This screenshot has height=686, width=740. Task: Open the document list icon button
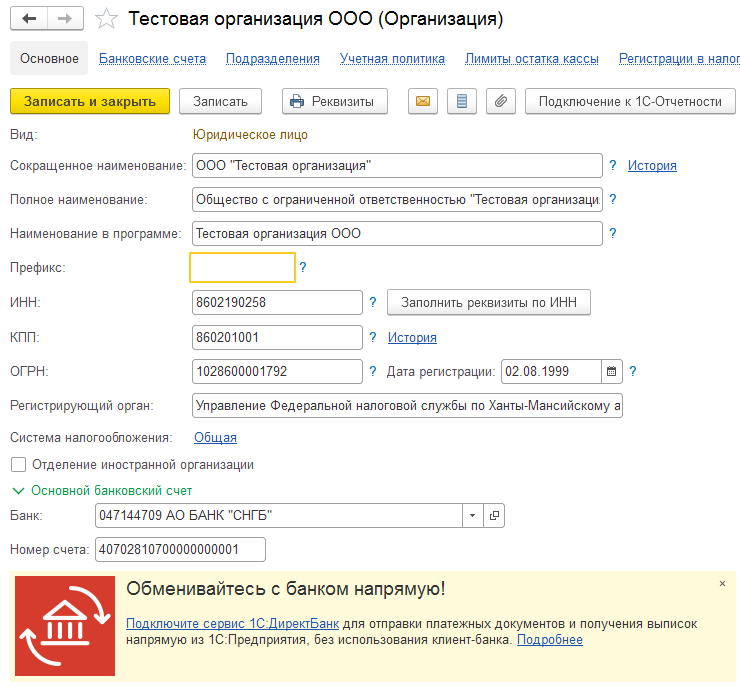pyautogui.click(x=462, y=101)
